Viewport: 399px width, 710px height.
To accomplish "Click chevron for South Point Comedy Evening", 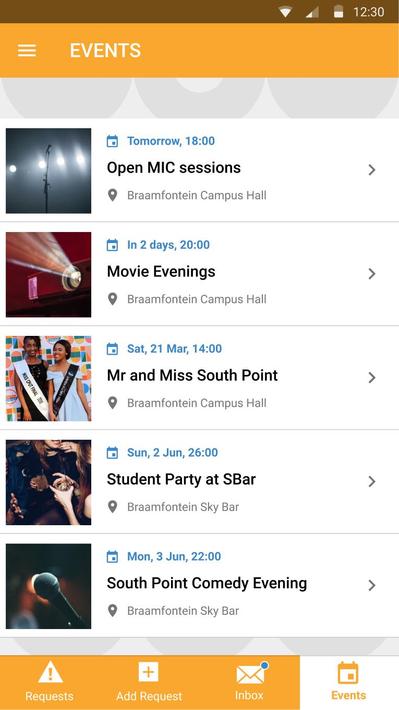I will [372, 585].
